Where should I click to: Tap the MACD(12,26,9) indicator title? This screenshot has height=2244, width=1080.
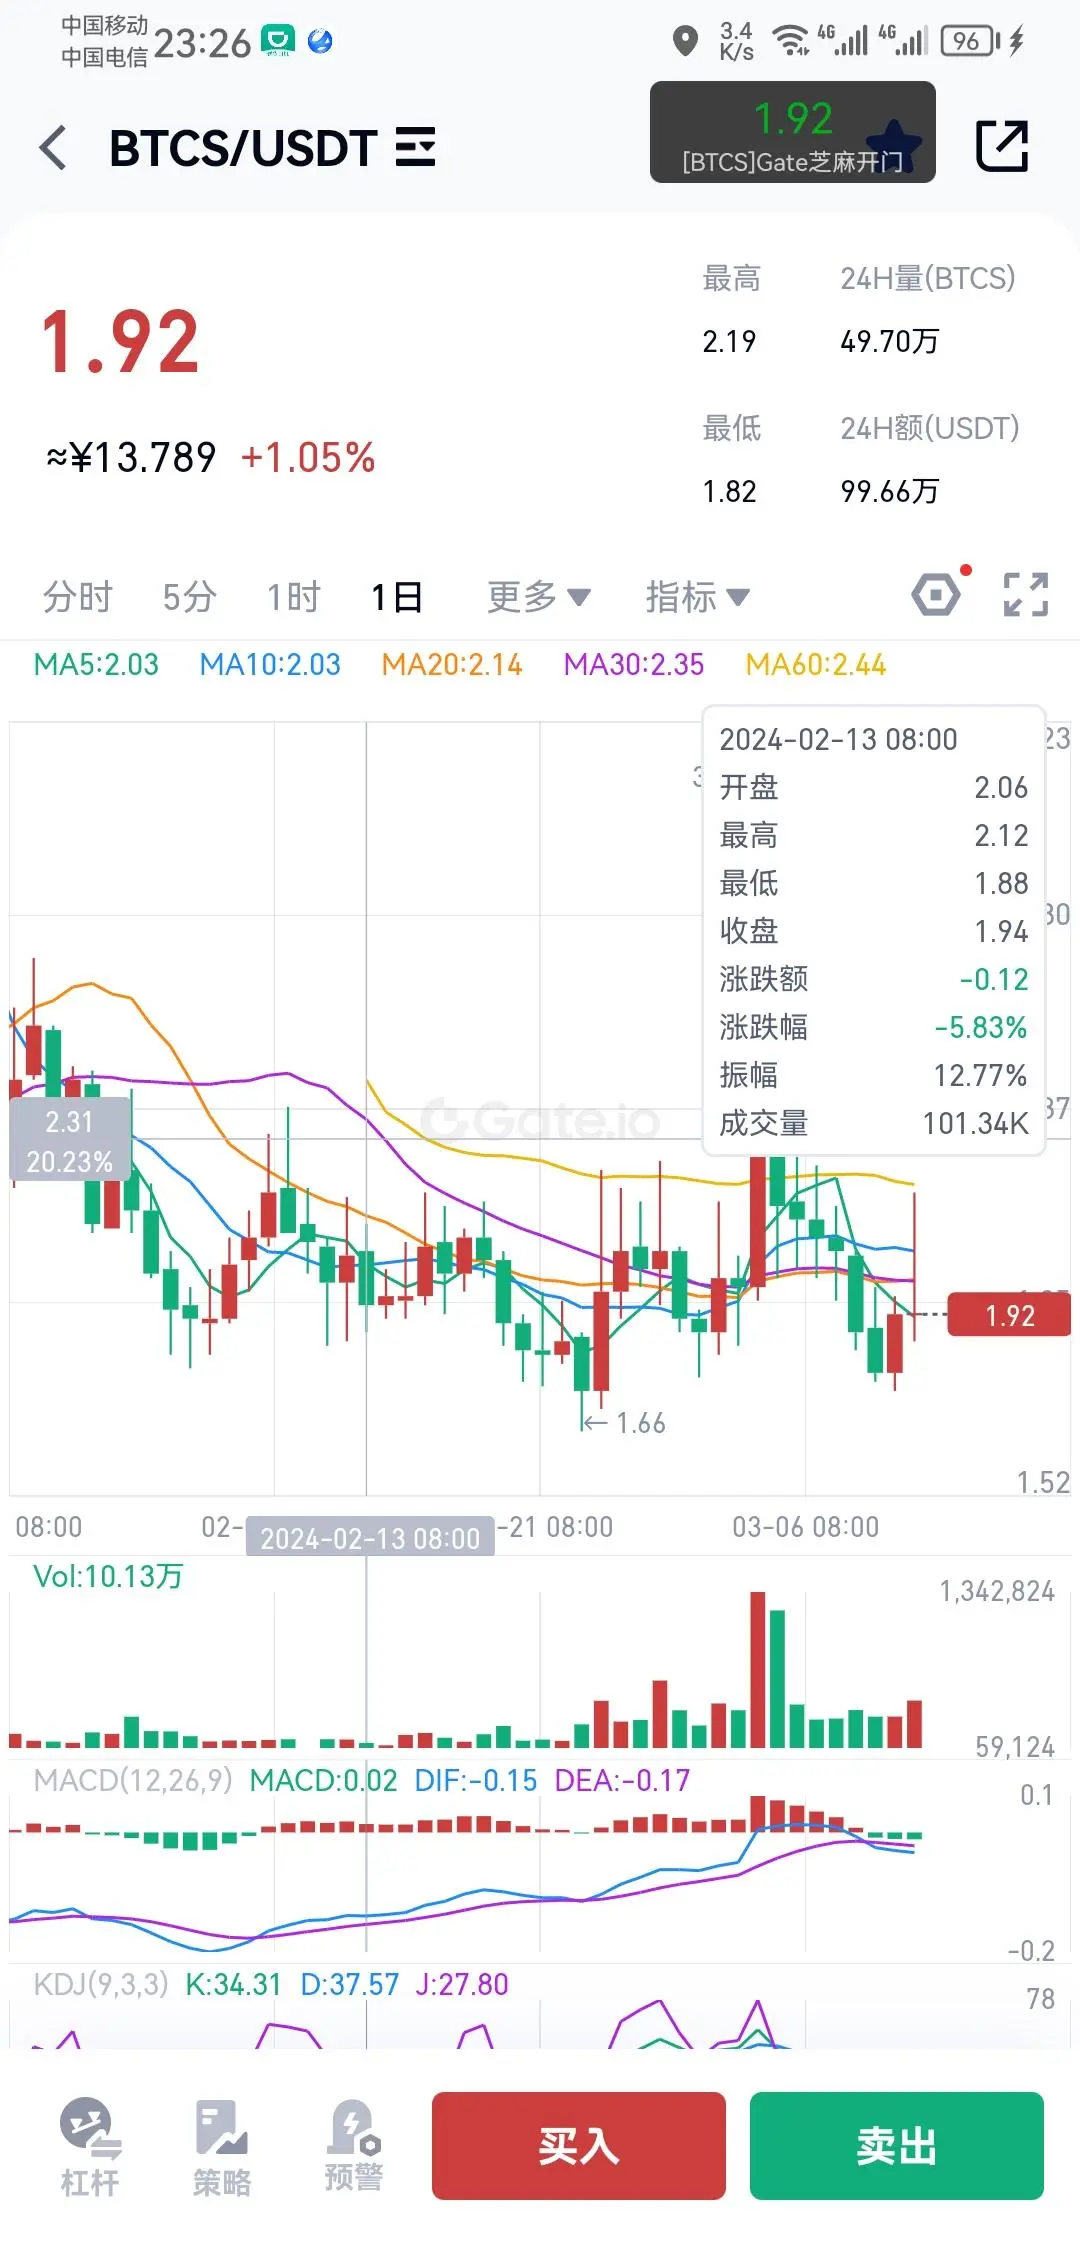pyautogui.click(x=133, y=1781)
